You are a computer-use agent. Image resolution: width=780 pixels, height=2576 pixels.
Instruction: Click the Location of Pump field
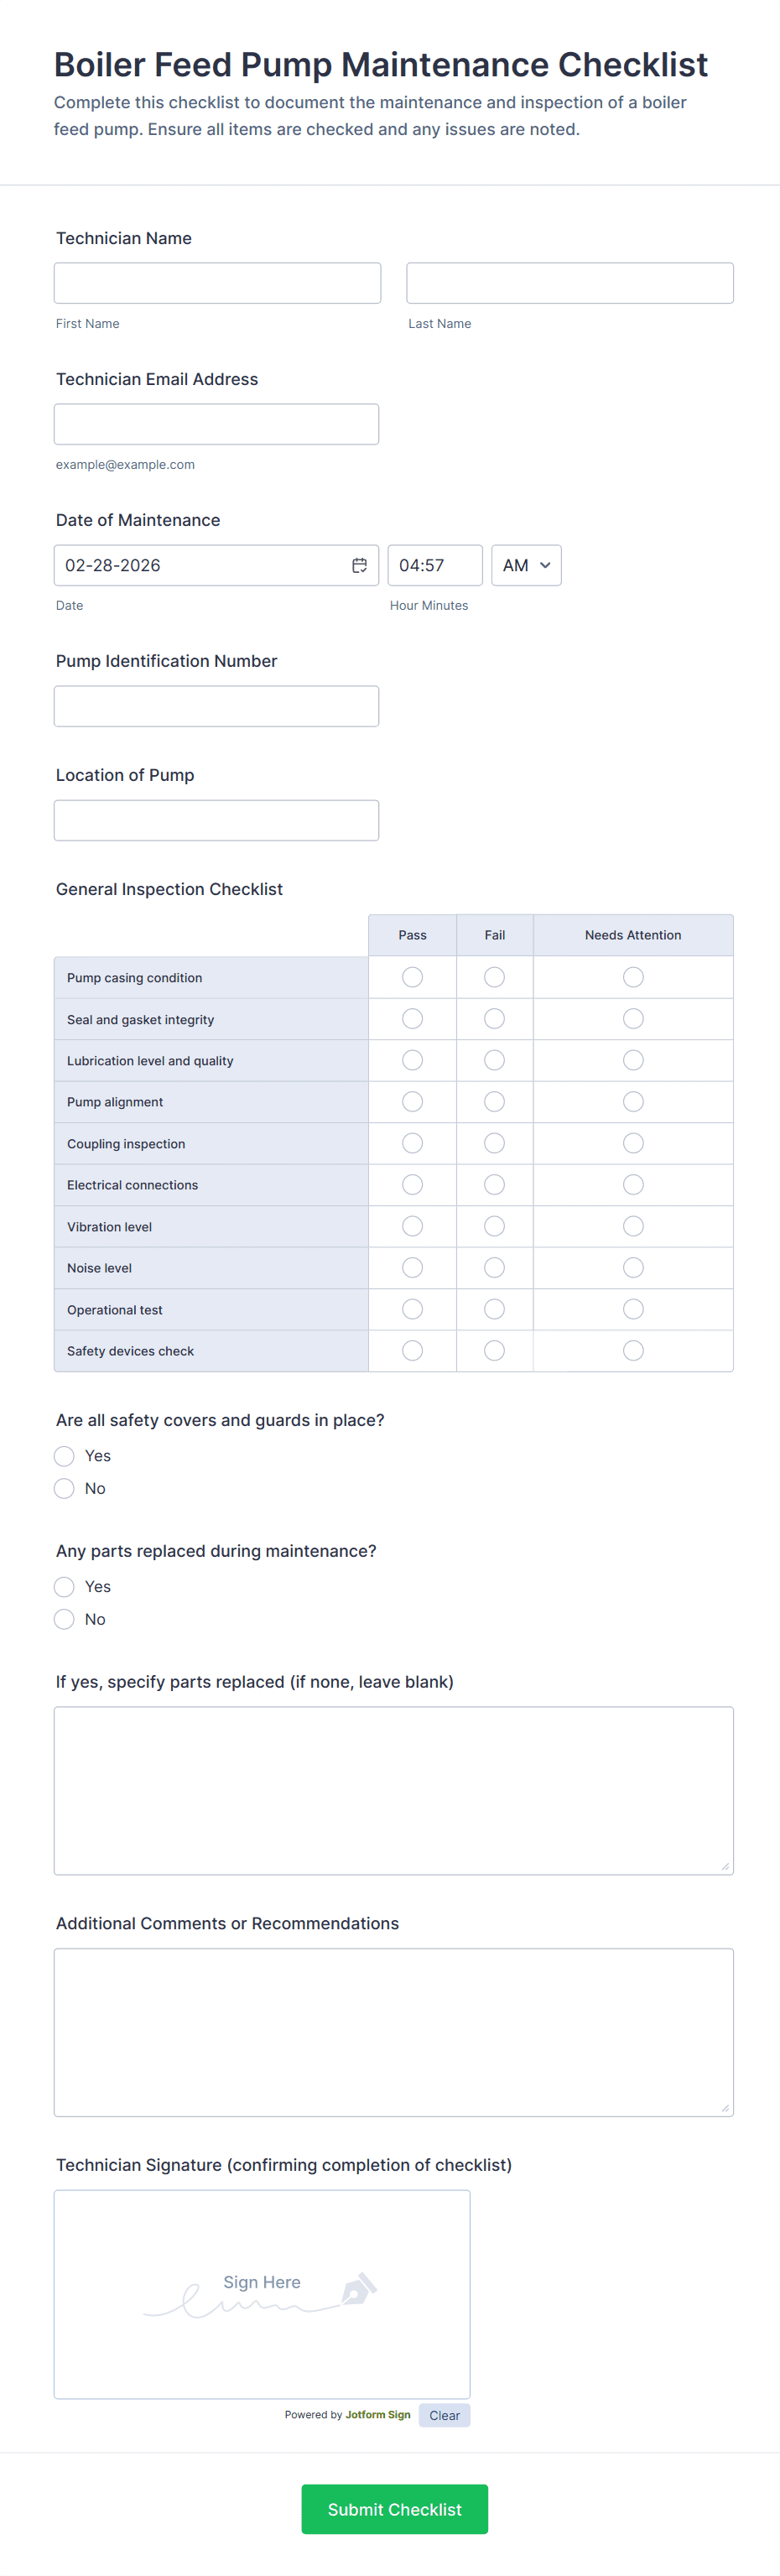216,820
